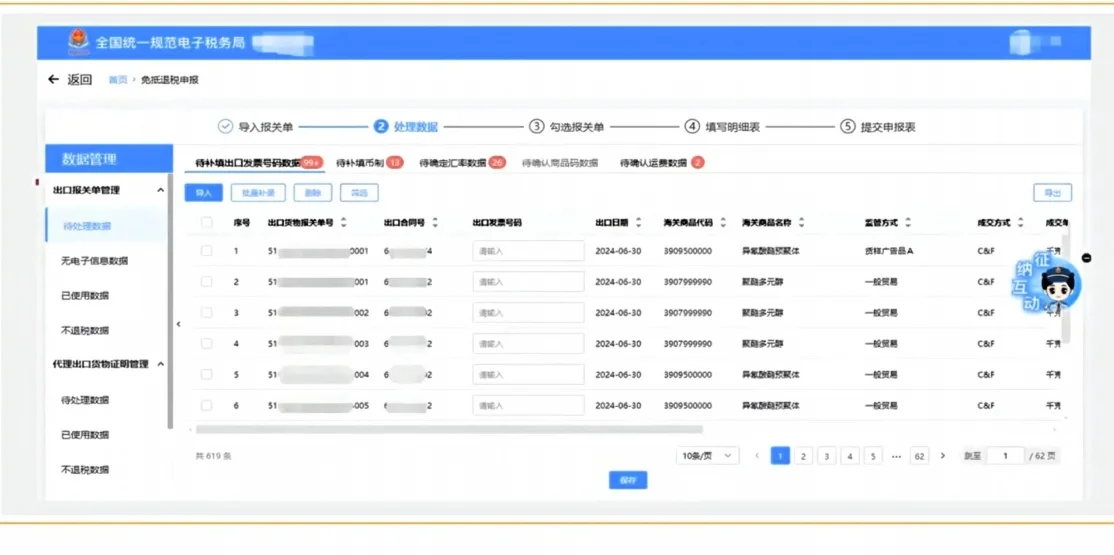Focus the 出口发票号码 input in row 3
This screenshot has height=555, width=1114.
pyautogui.click(x=529, y=313)
